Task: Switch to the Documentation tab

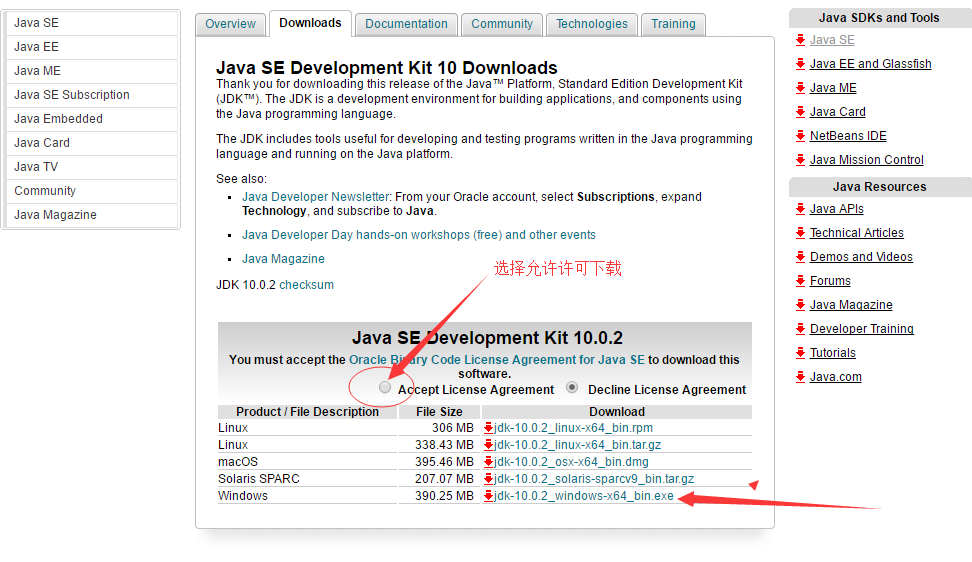Action: [407, 24]
